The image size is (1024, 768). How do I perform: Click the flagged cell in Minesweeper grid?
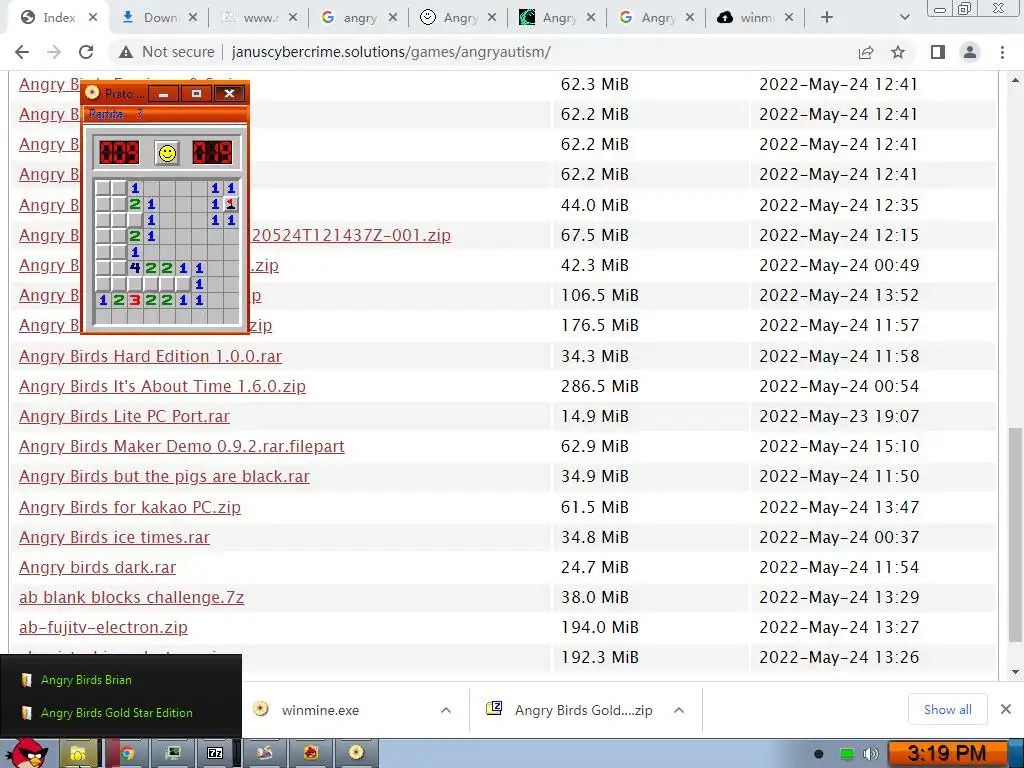(231, 204)
